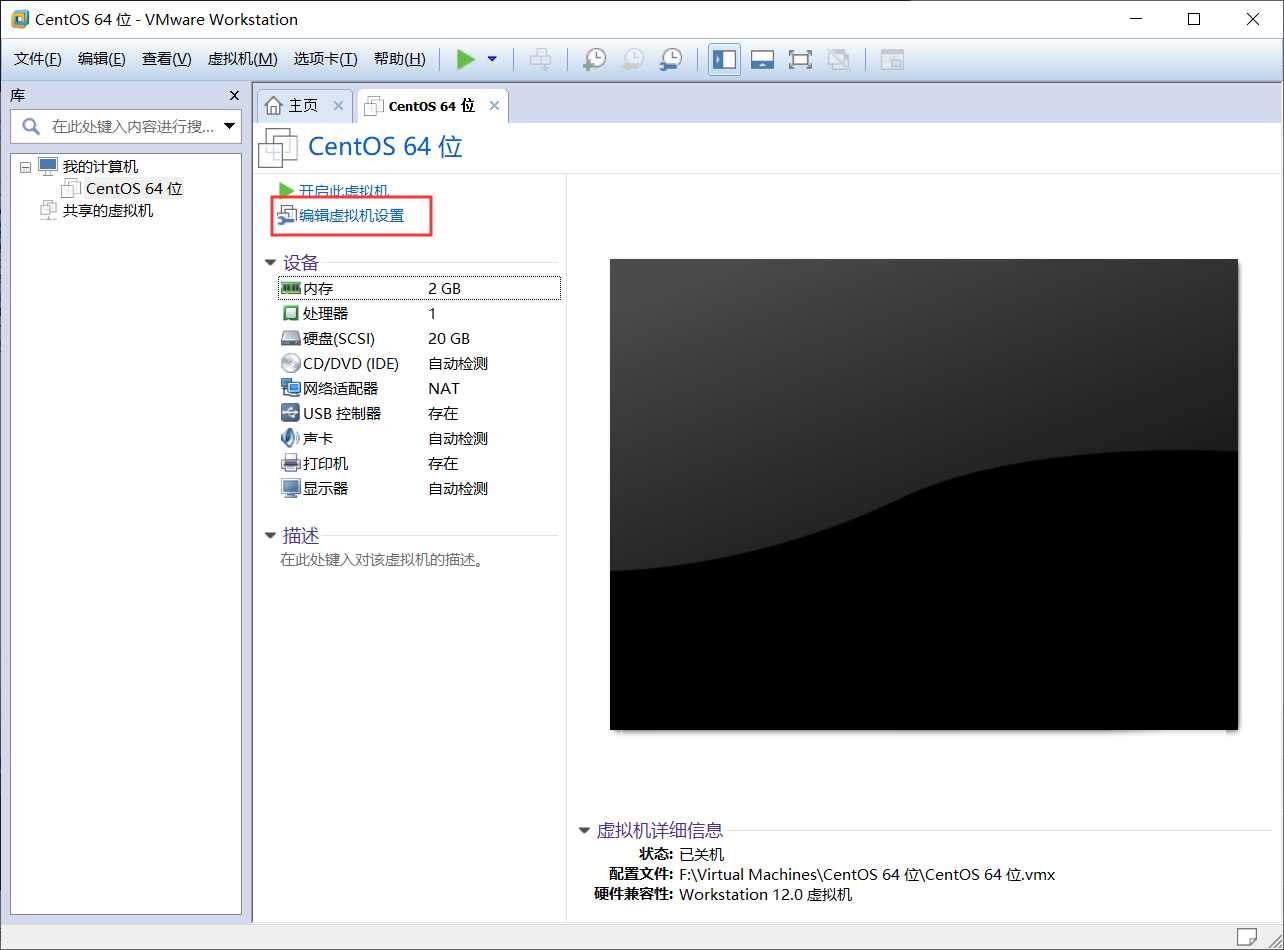Click the description text input area
Image resolution: width=1284 pixels, height=950 pixels.
382,560
